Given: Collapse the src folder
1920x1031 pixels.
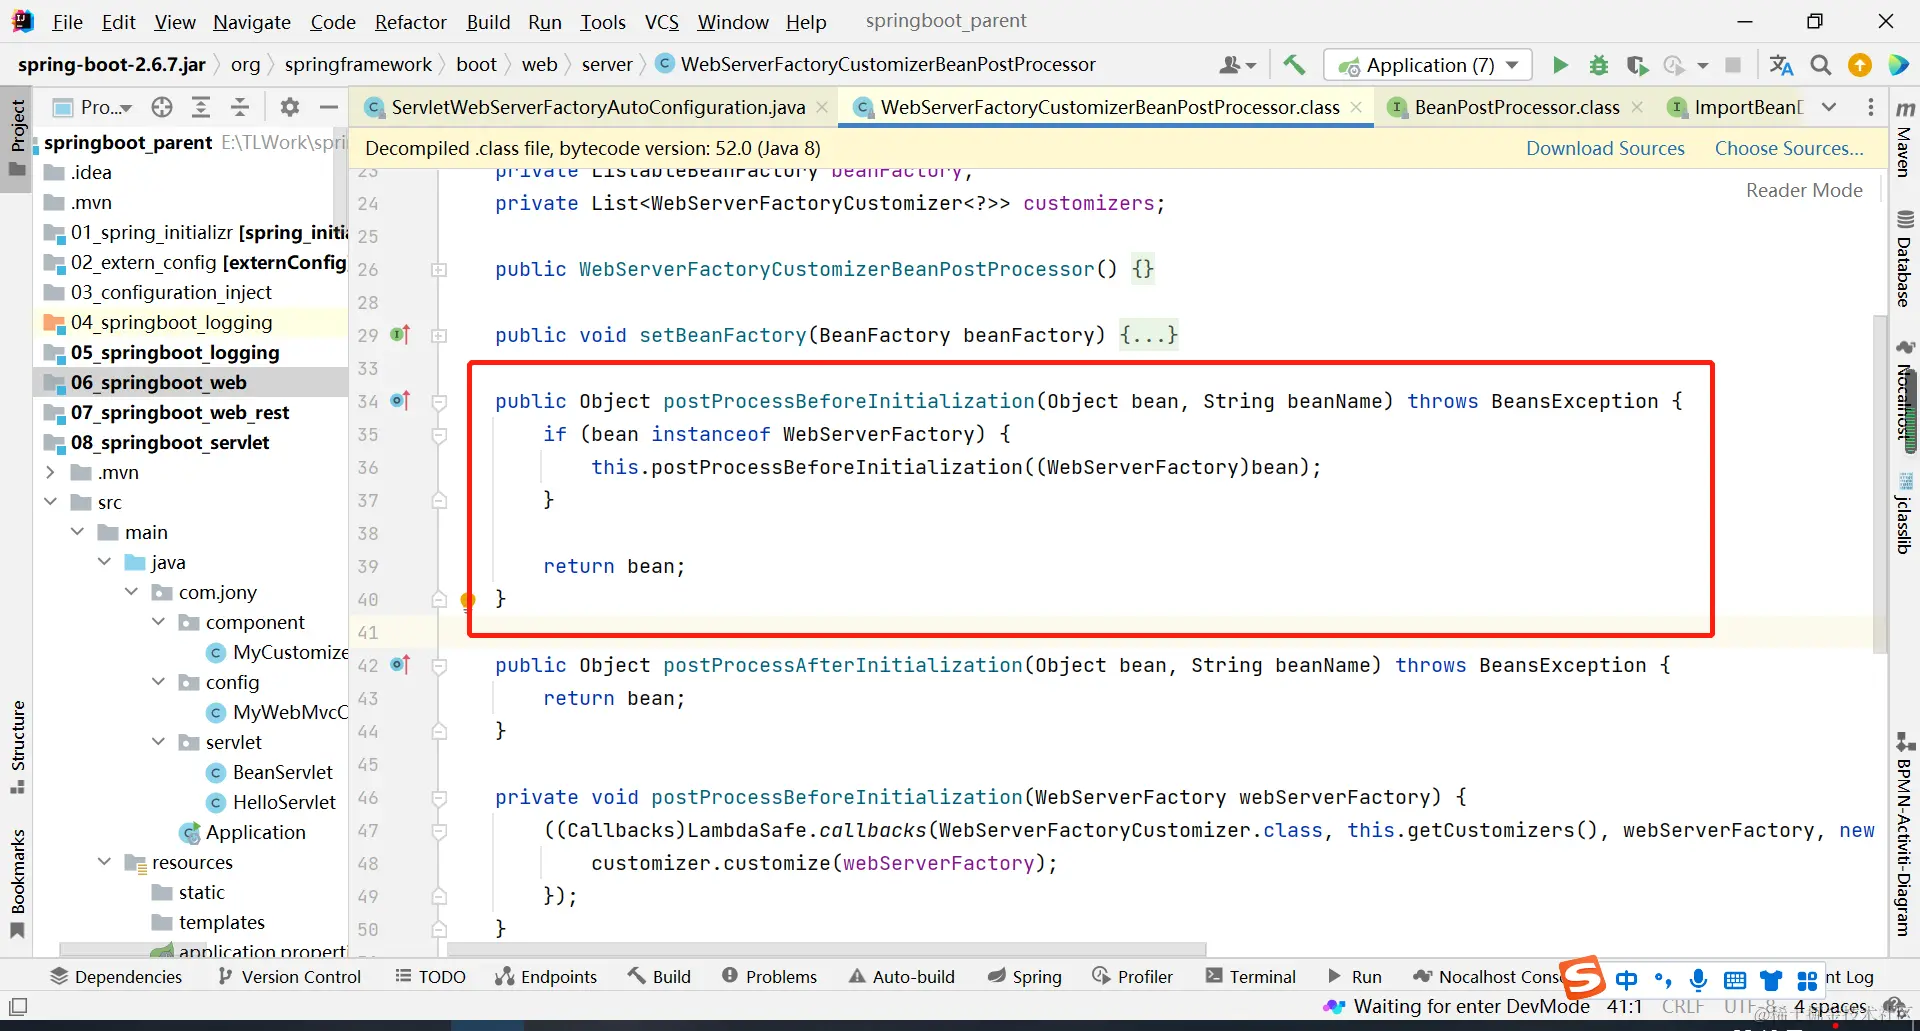Looking at the screenshot, I should point(50,502).
